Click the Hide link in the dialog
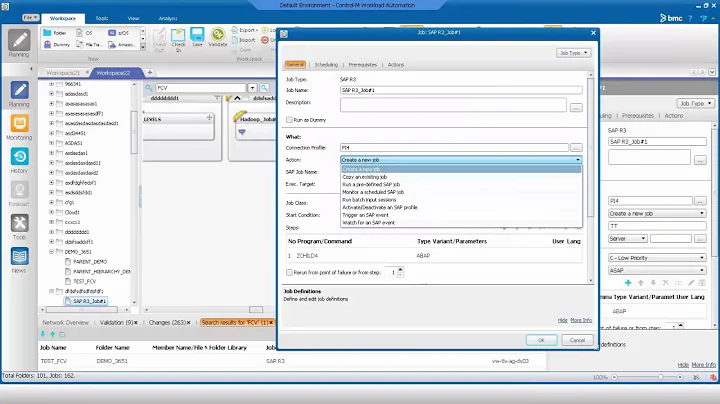This screenshot has height=404, width=720. (x=562, y=320)
